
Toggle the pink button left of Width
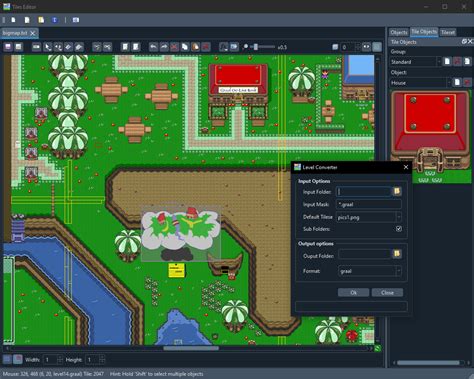18,359
